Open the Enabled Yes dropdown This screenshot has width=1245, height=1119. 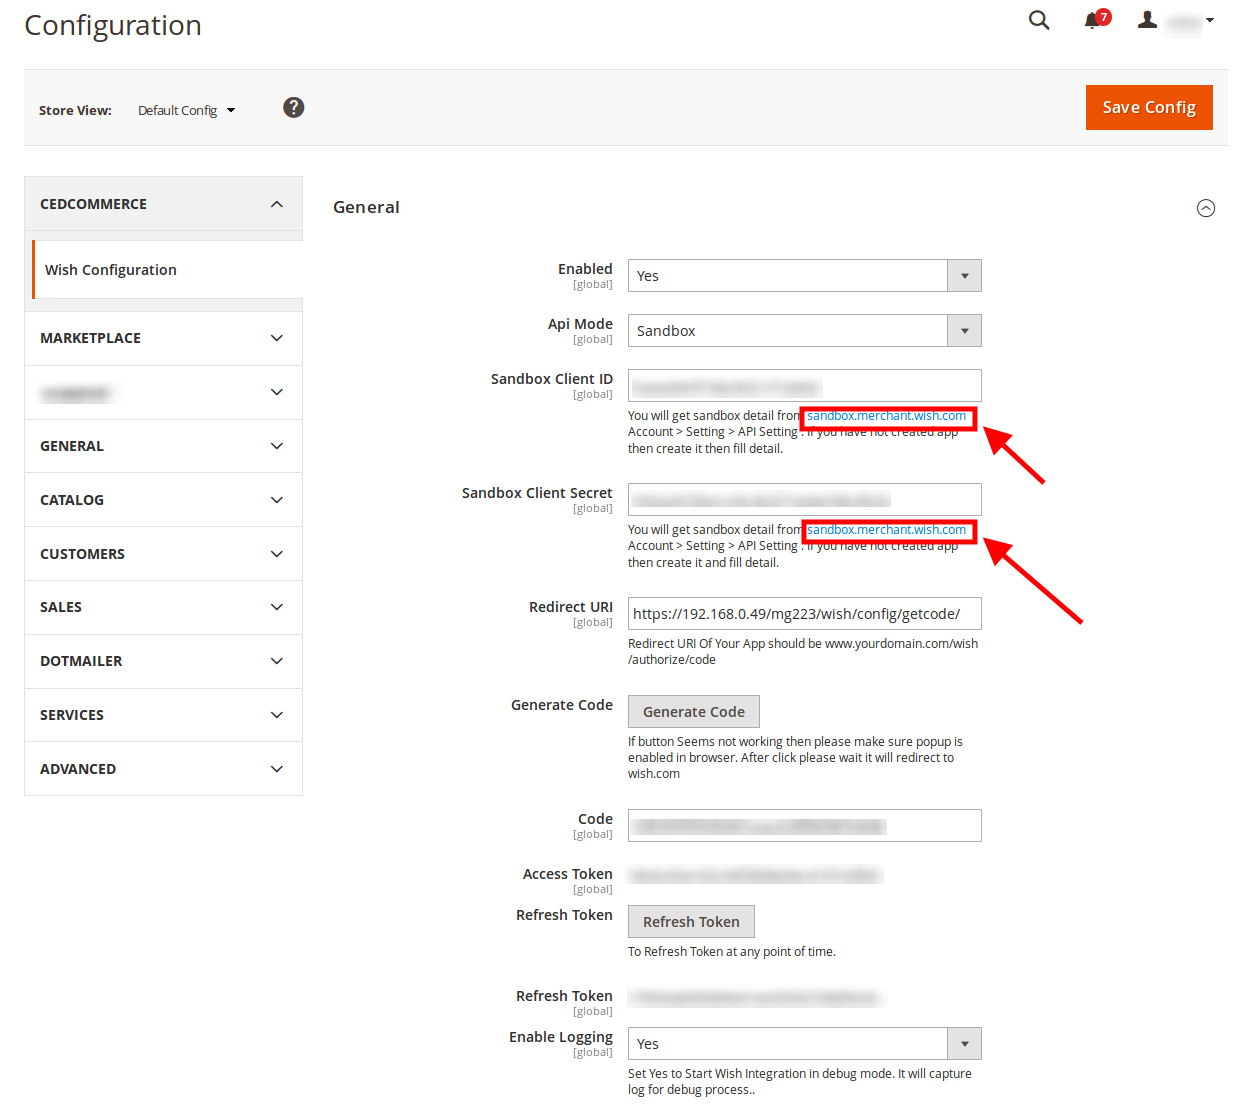click(805, 276)
